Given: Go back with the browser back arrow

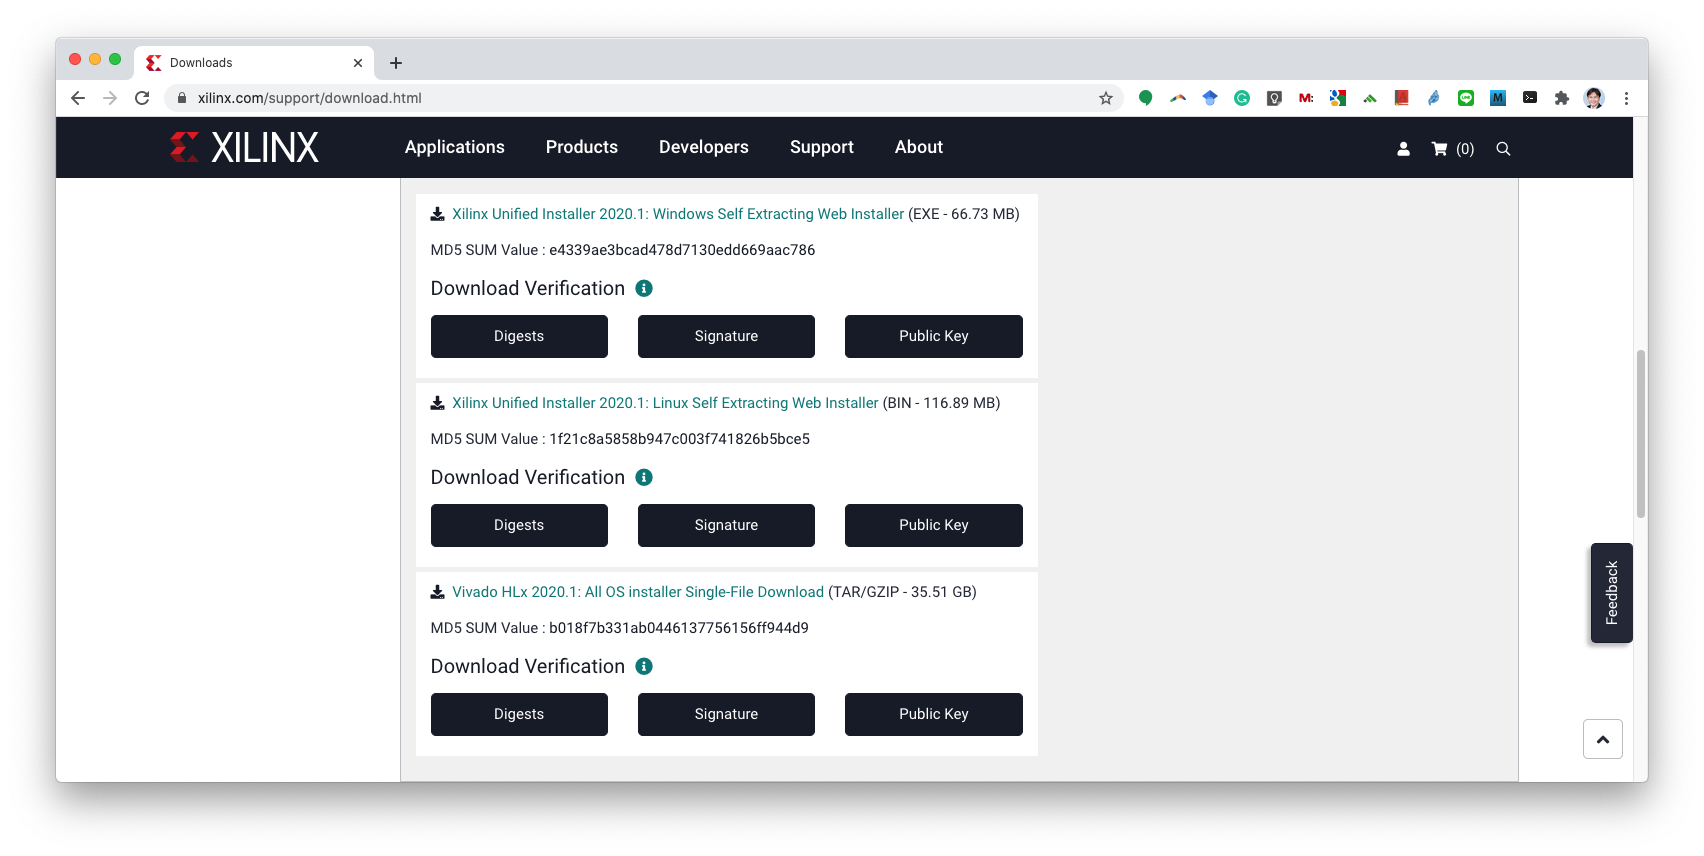Looking at the screenshot, I should 78,98.
